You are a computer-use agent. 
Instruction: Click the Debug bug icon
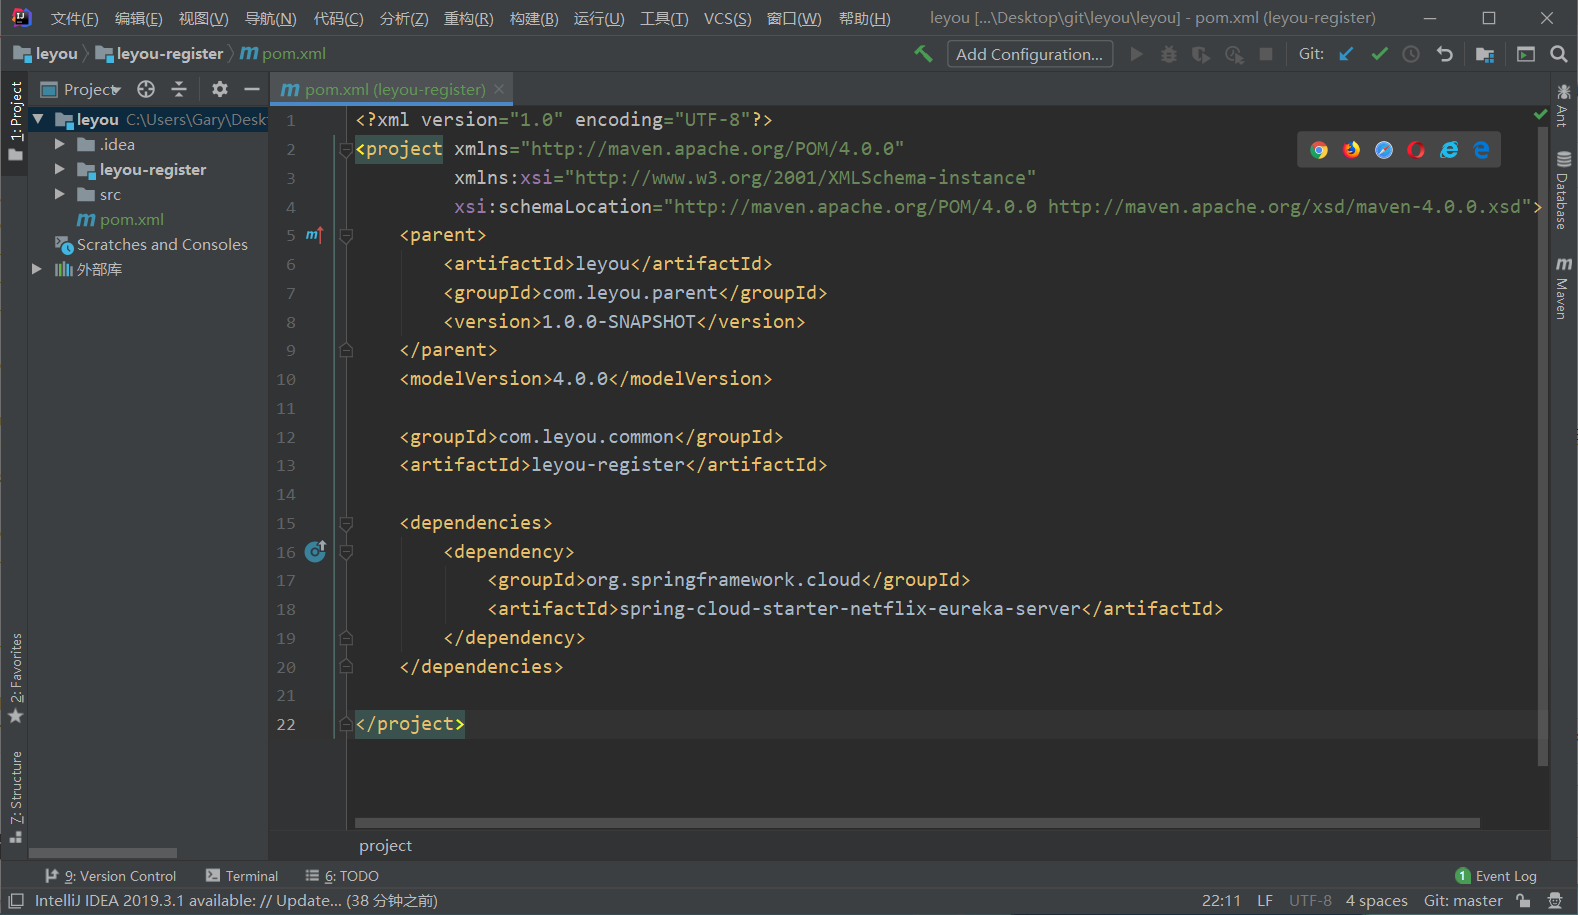click(1168, 54)
